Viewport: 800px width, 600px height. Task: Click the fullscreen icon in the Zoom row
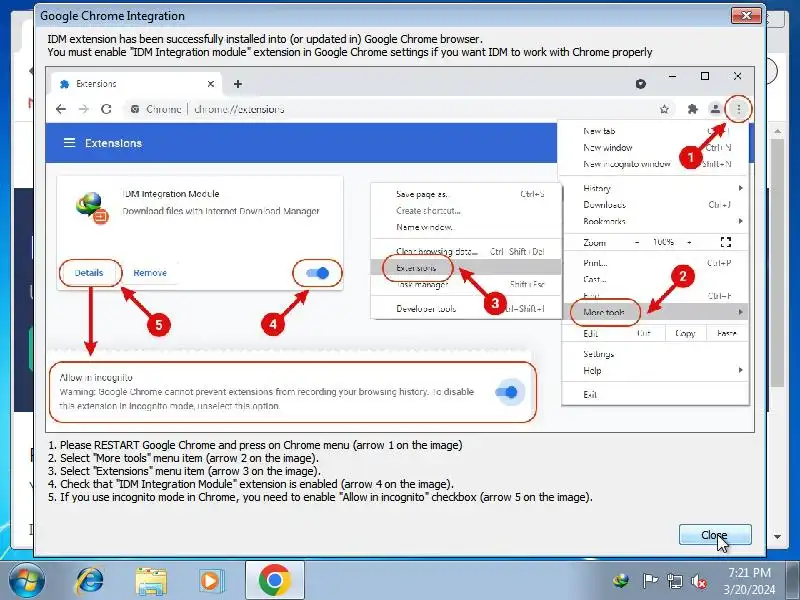click(x=726, y=242)
